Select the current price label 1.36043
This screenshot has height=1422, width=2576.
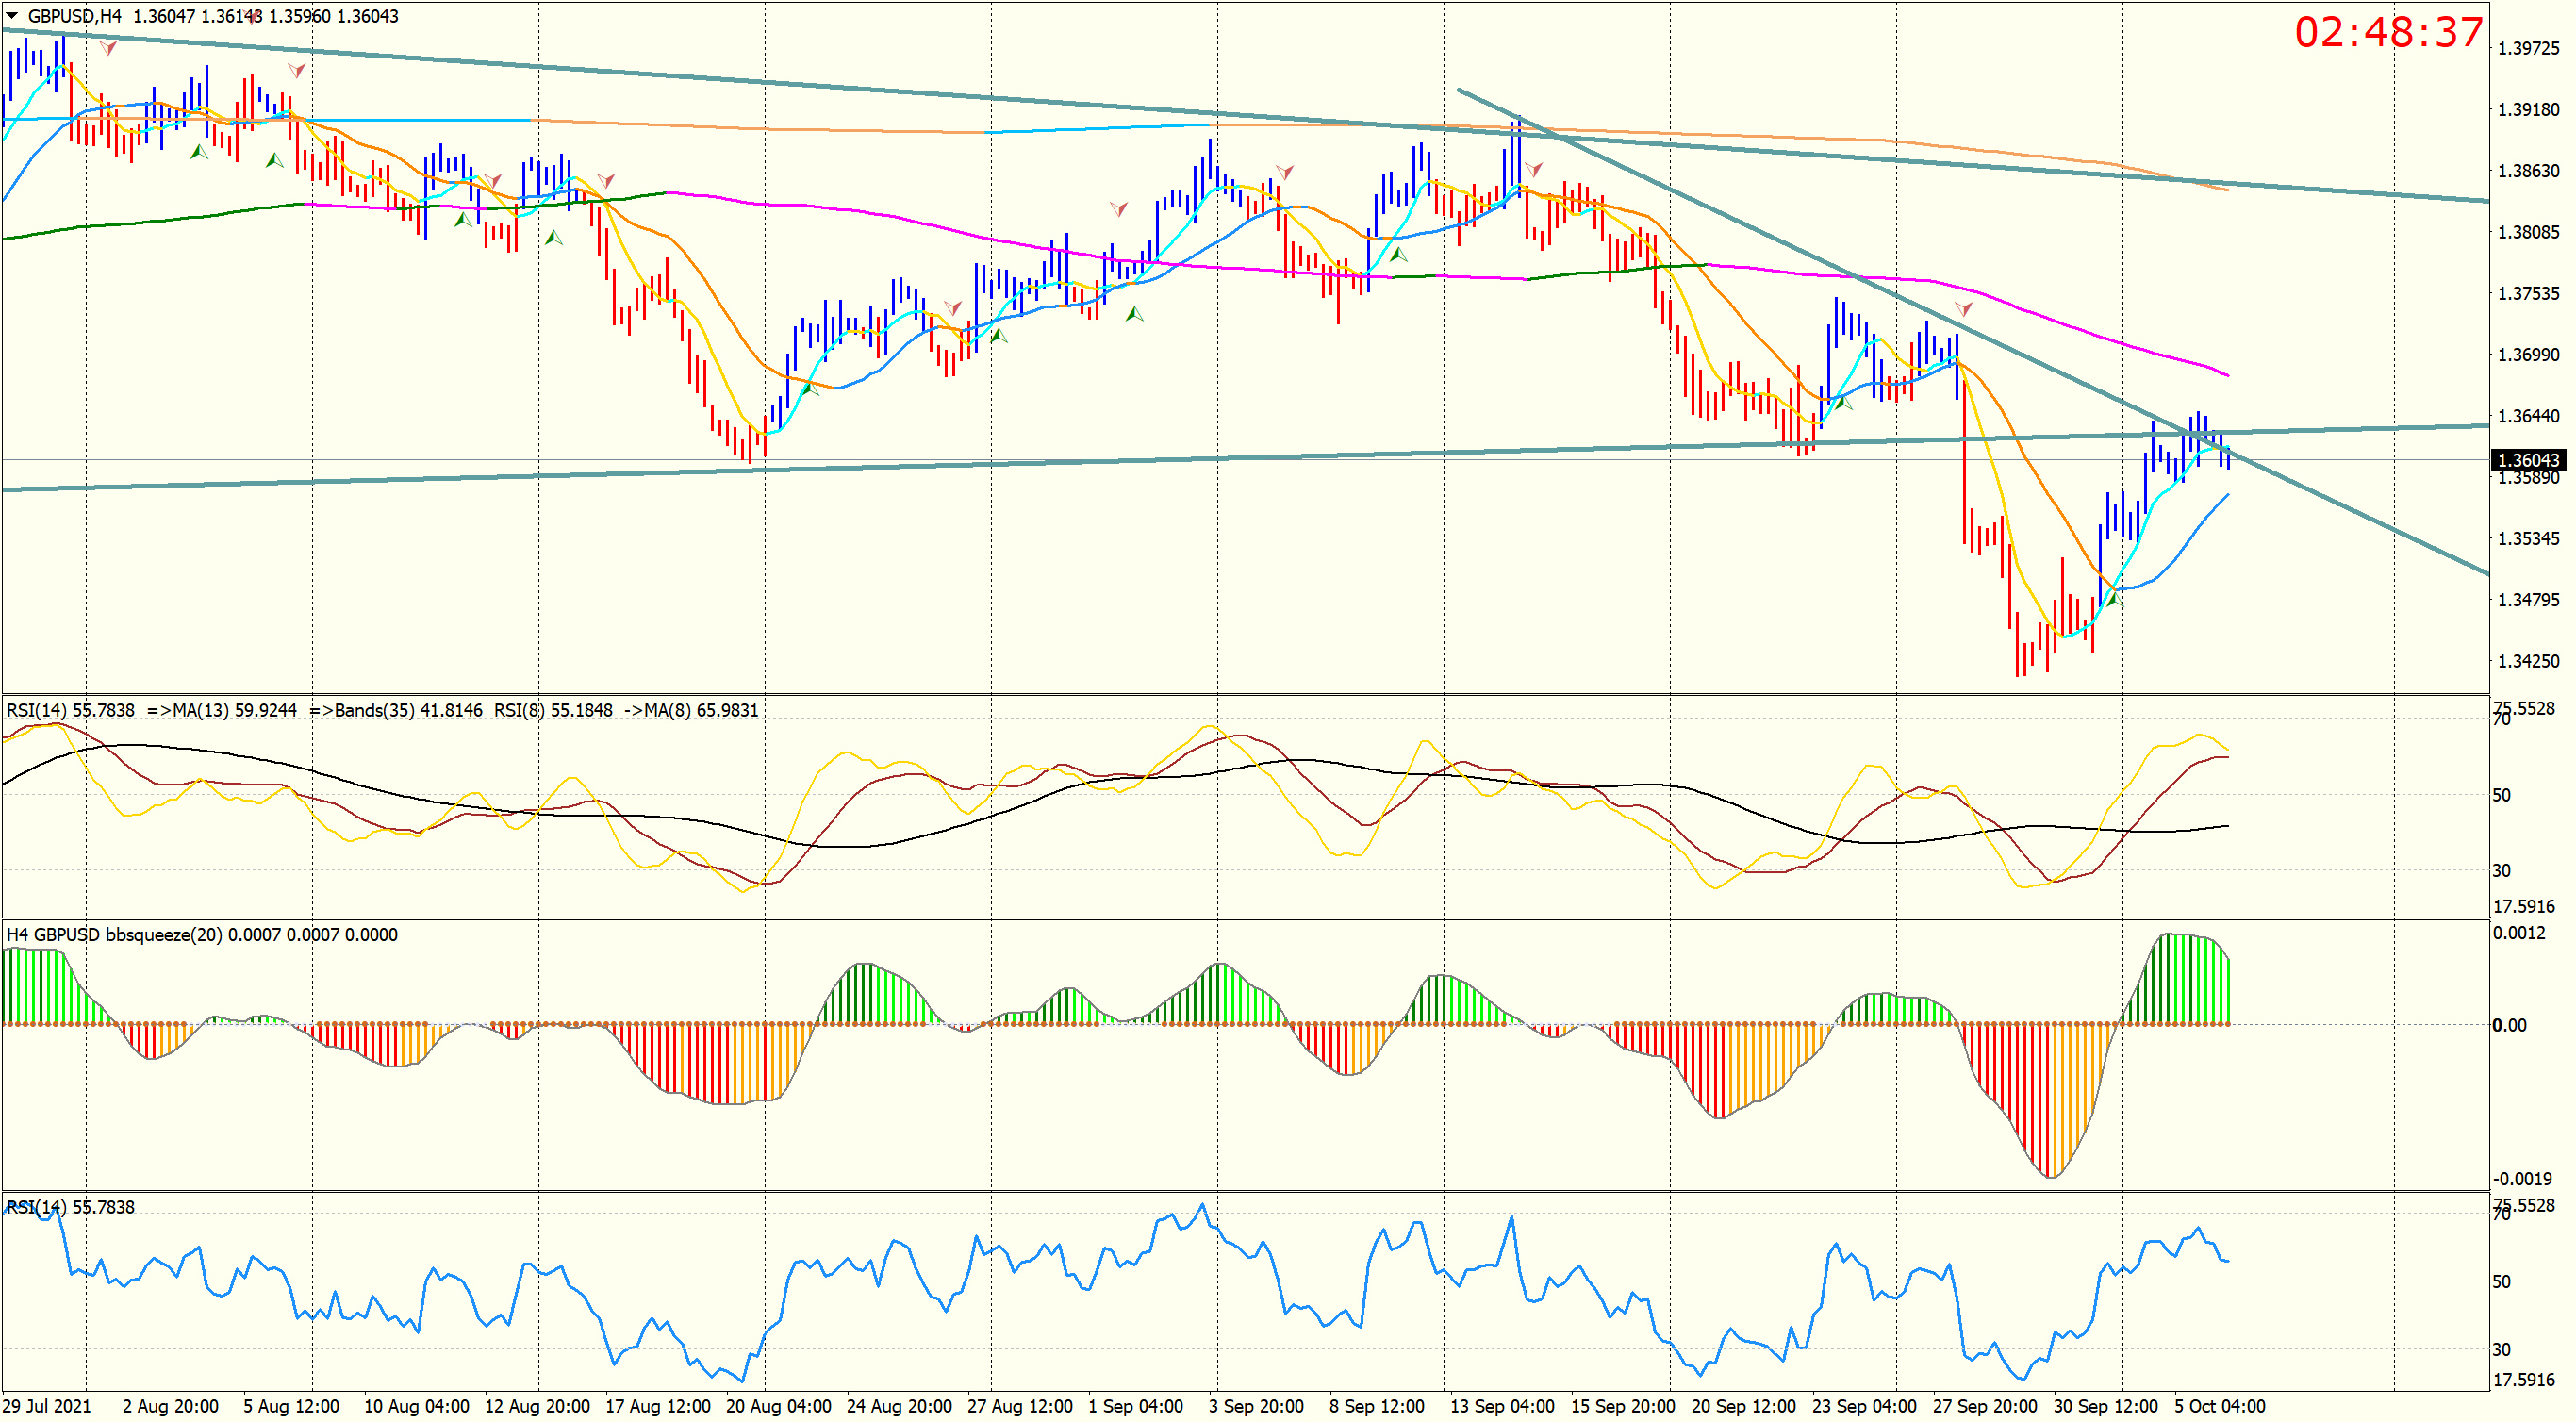(2528, 460)
